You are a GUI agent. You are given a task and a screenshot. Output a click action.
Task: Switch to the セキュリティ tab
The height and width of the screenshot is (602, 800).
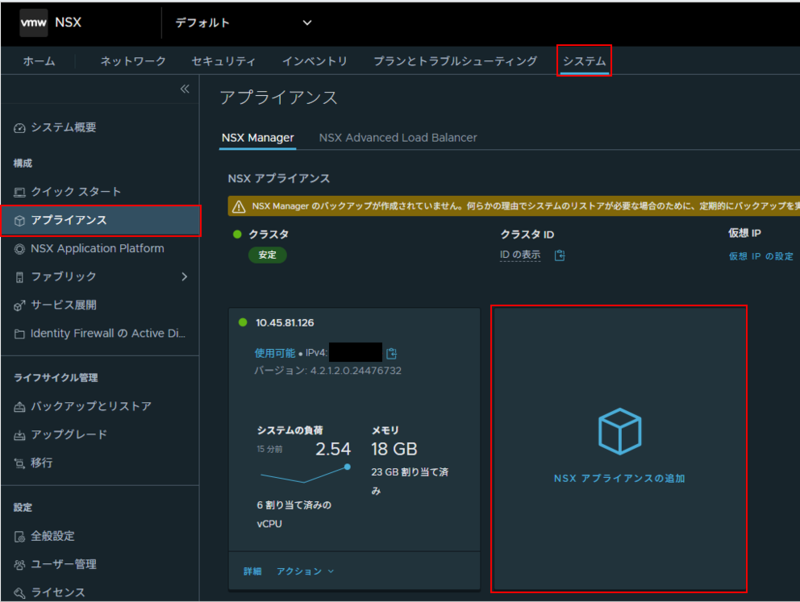click(x=223, y=61)
